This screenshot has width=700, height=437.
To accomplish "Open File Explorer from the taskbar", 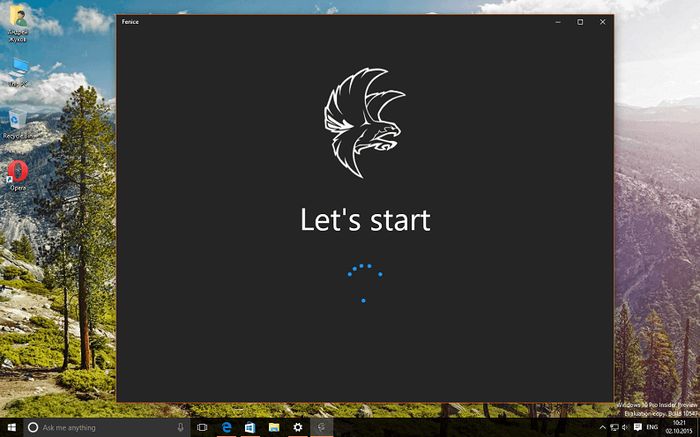I will [x=273, y=427].
